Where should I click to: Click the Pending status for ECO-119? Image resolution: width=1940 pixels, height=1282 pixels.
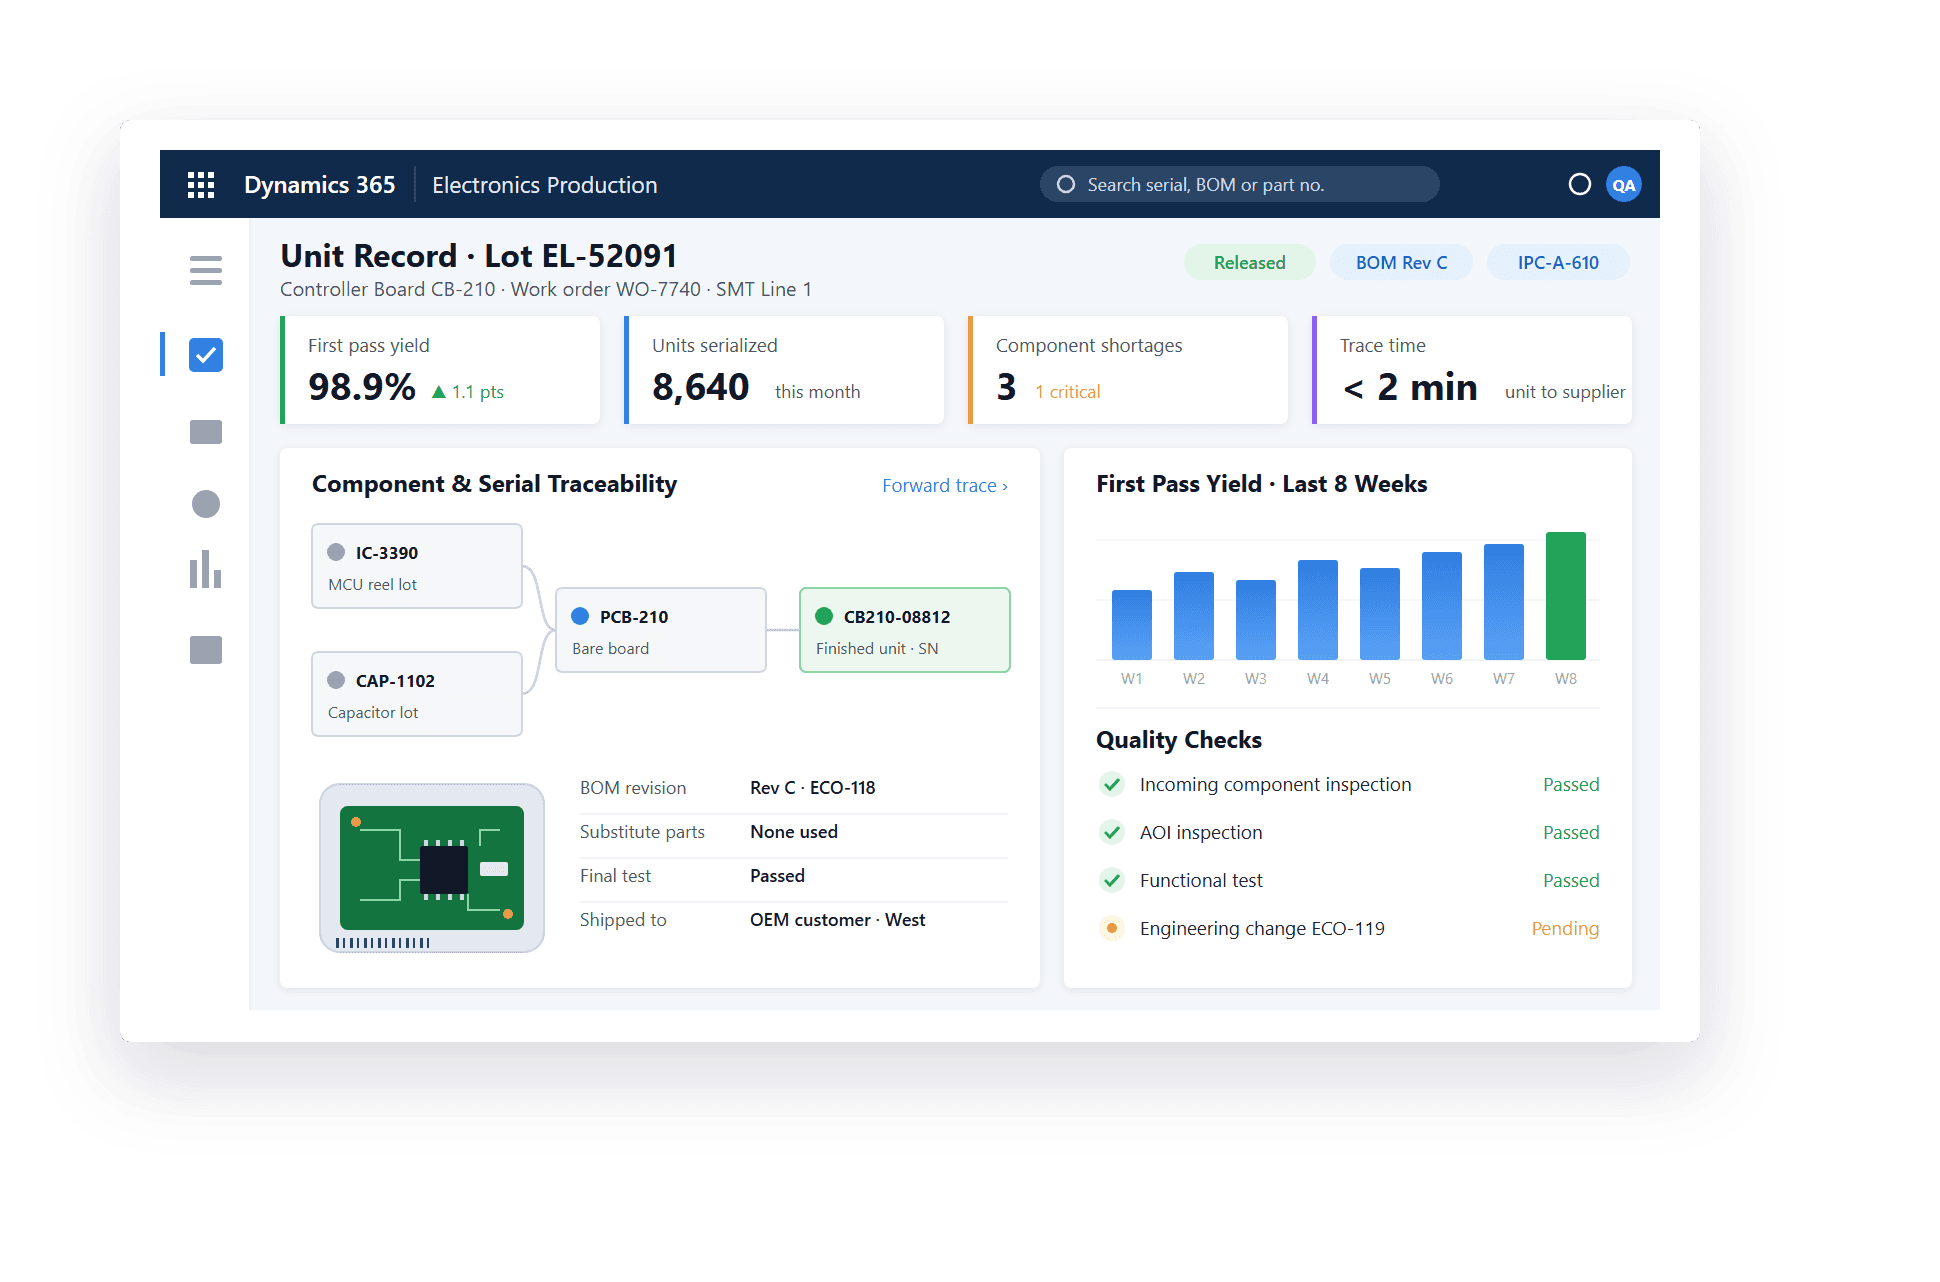1565,928
